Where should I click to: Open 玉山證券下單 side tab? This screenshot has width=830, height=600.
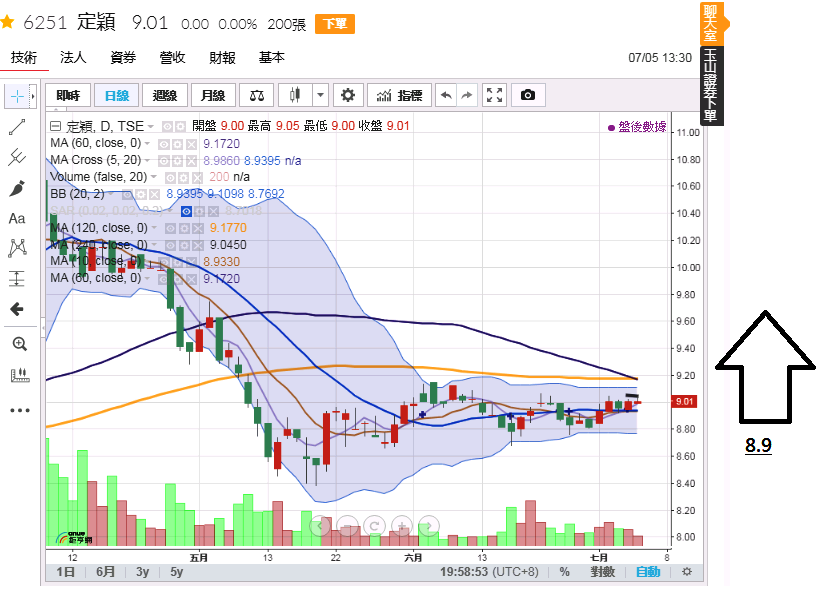tap(711, 86)
